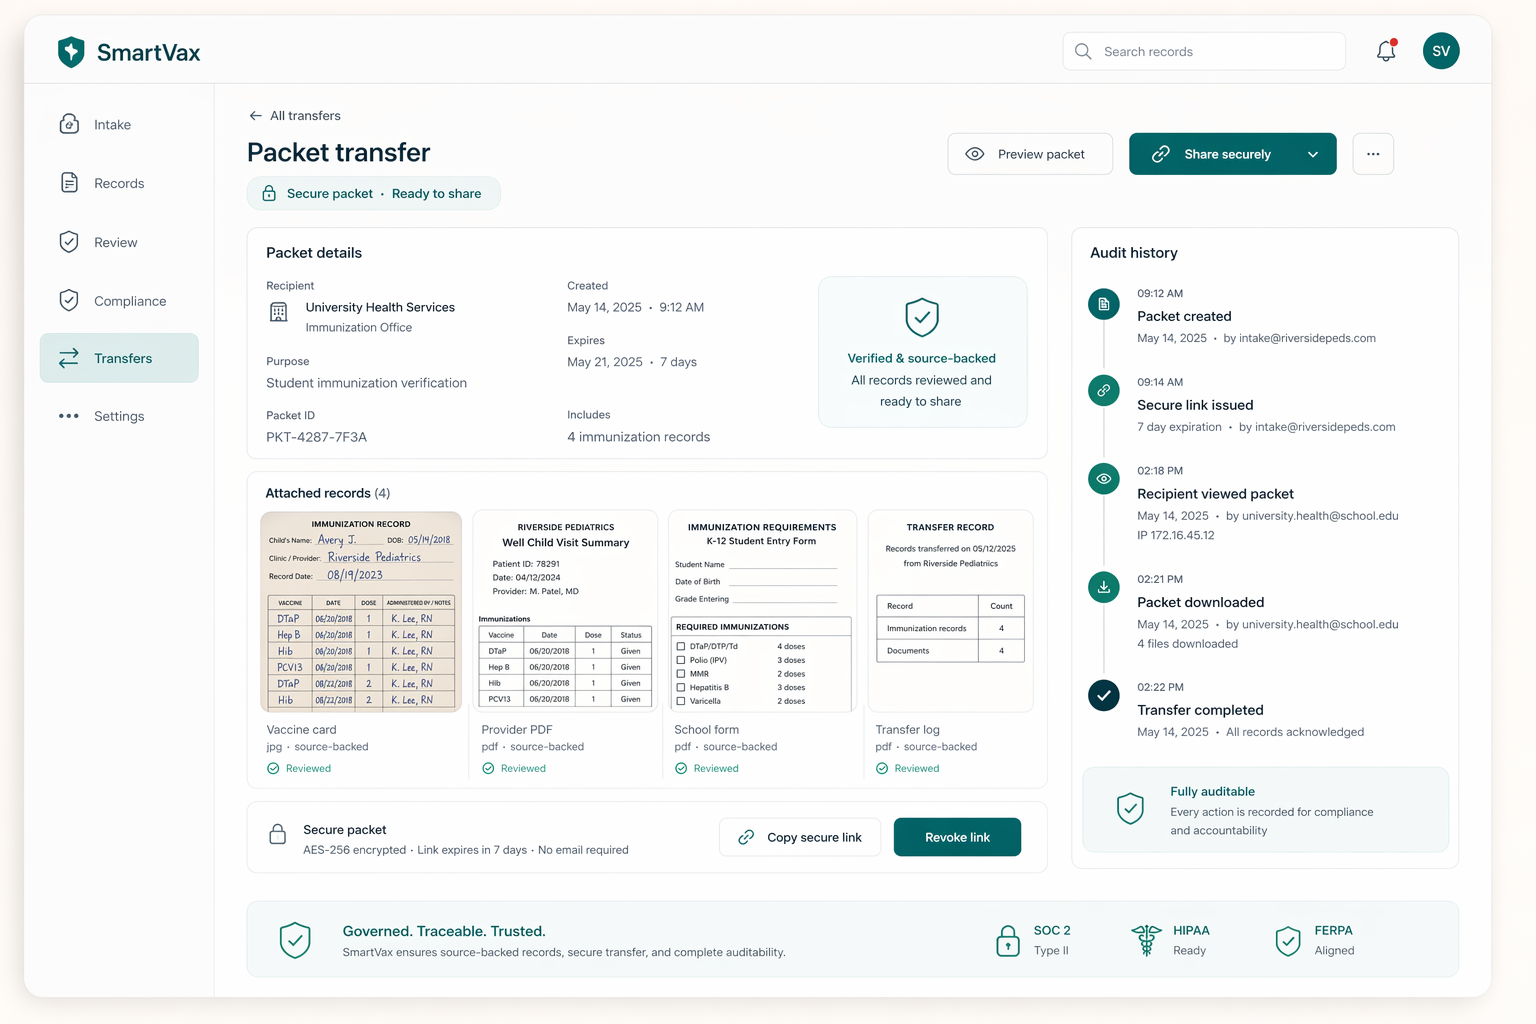Open notifications via the bell icon

tap(1385, 50)
